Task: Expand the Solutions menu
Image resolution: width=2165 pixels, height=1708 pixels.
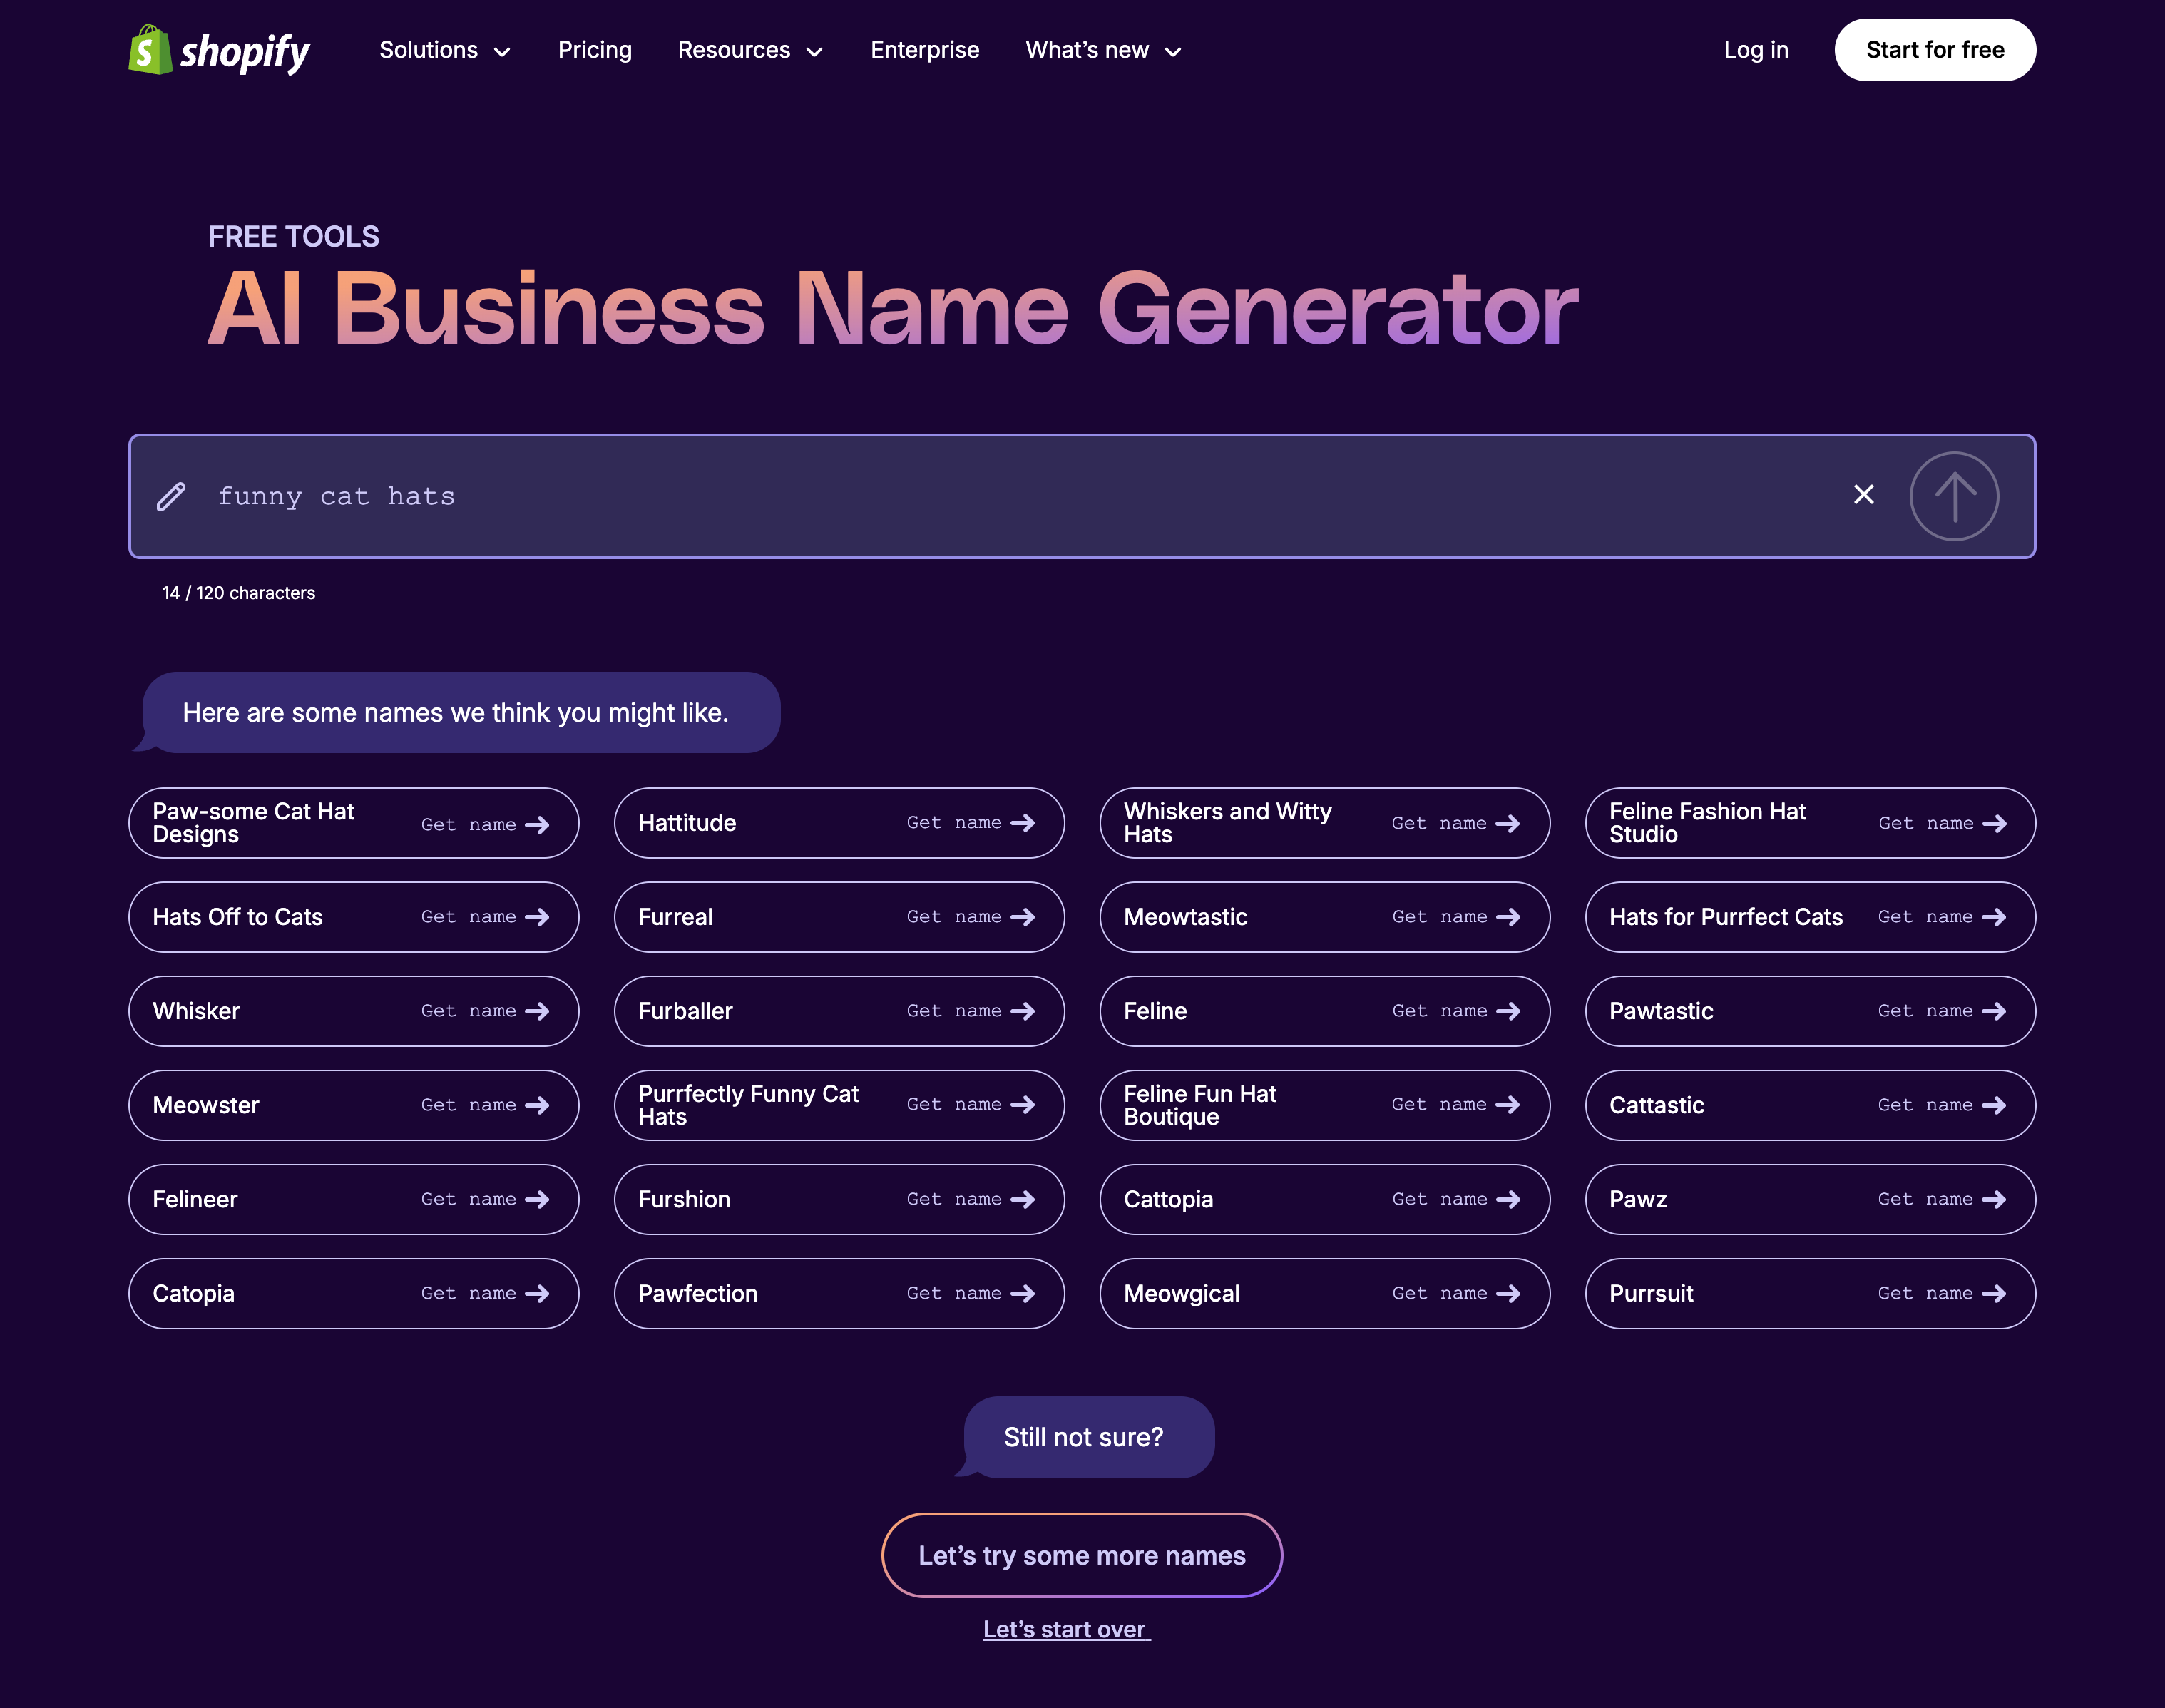Action: tap(445, 50)
